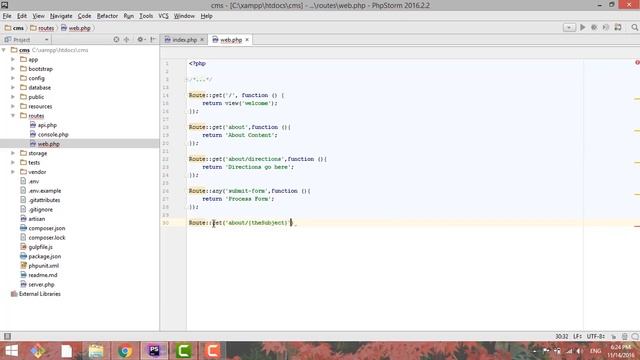Select composer.json in project tree
This screenshot has height=360, width=640.
[x=42, y=228]
